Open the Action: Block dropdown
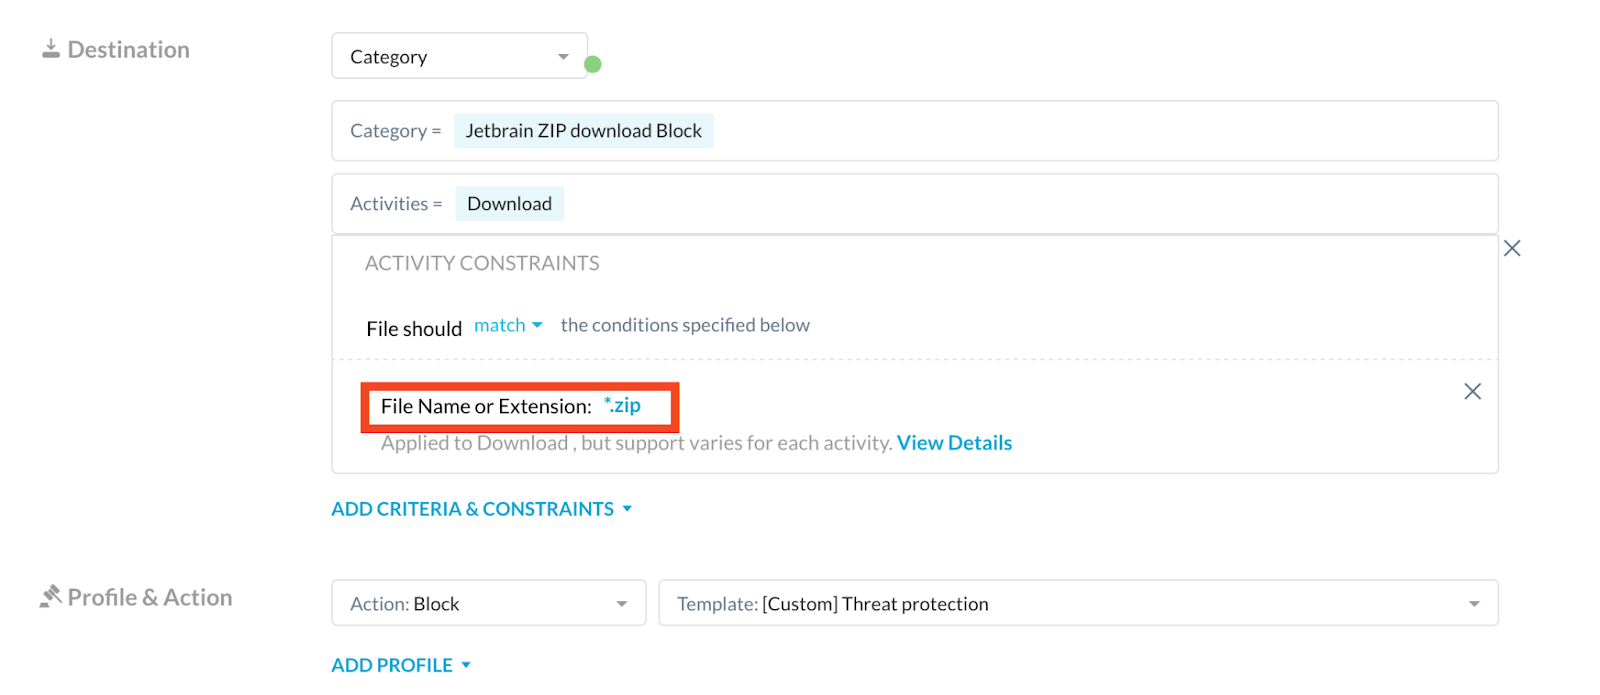Screen dimensions: 1600x695 488,603
